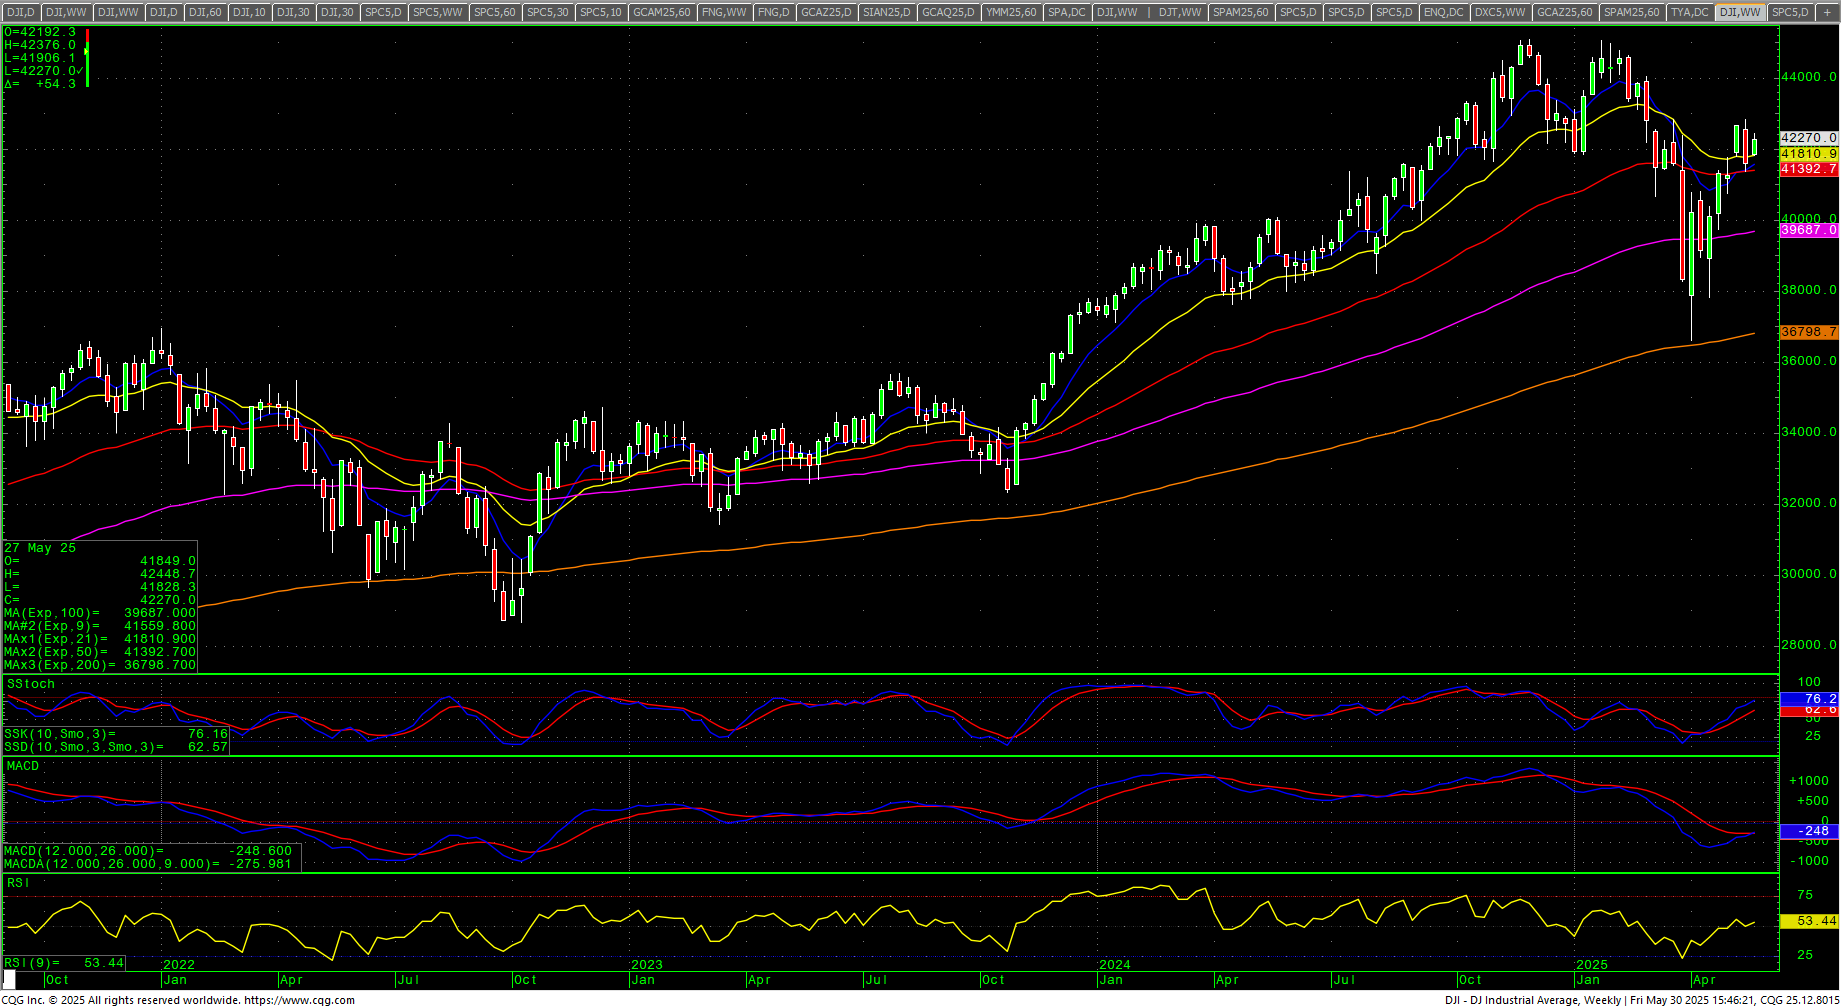The image size is (1841, 1008).
Task: Switch to the DXC5,WW tab
Action: tap(1501, 12)
